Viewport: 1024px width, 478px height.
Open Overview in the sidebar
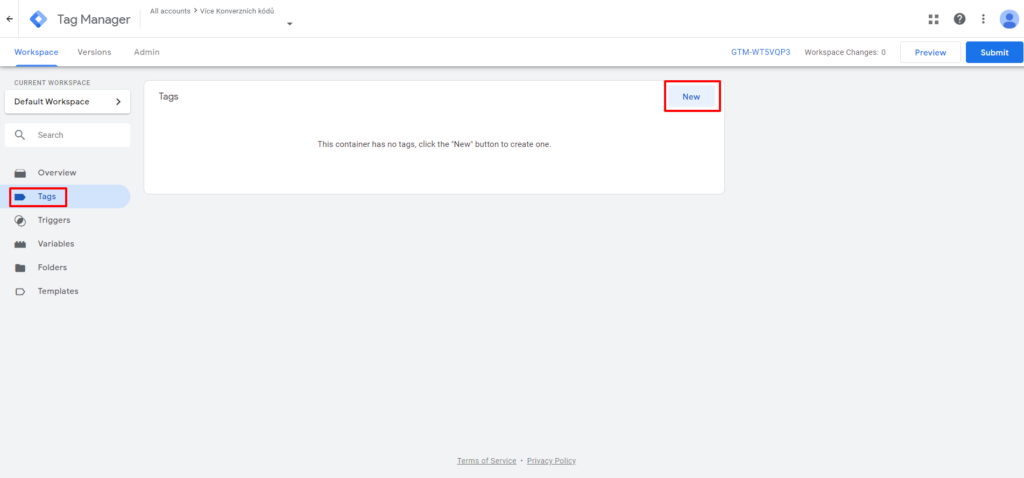[x=65, y=173]
